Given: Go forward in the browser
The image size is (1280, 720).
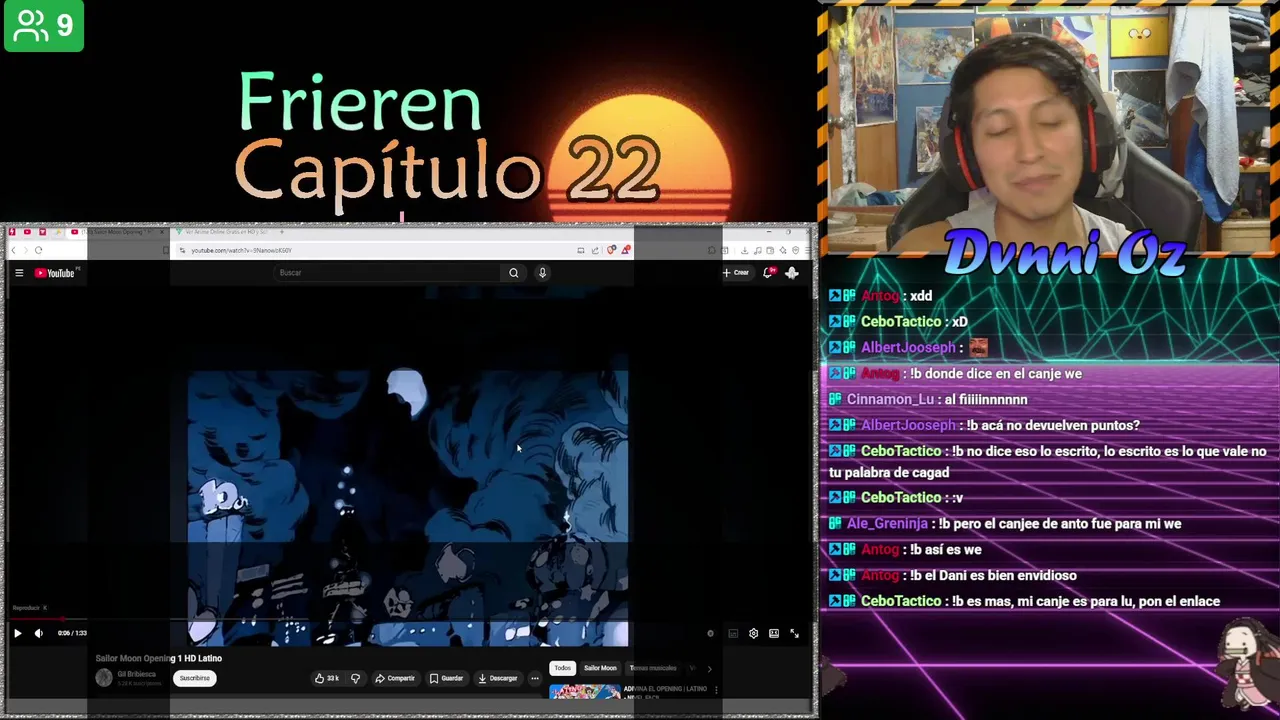Looking at the screenshot, I should click(26, 250).
